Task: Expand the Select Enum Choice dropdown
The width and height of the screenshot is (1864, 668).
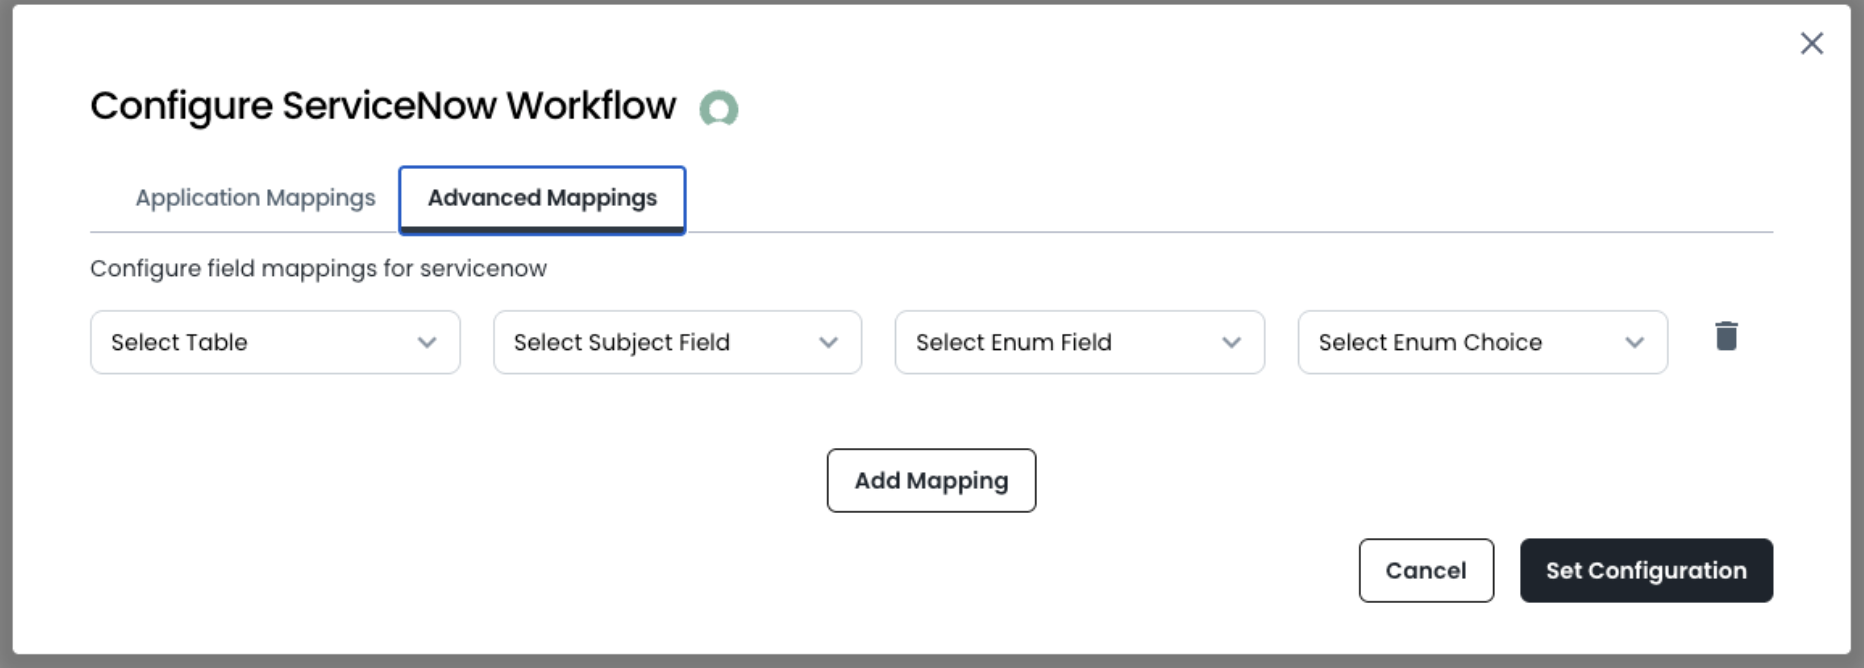Action: [x=1482, y=342]
